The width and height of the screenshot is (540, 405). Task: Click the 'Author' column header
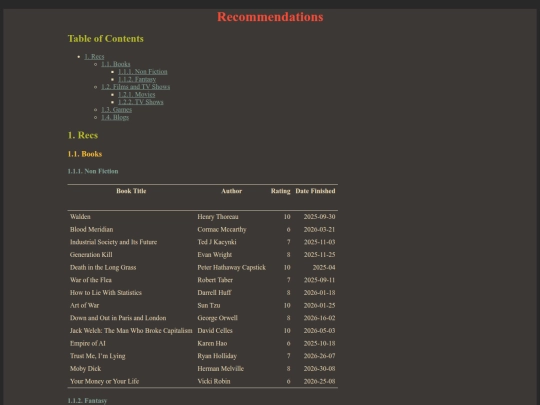point(231,191)
